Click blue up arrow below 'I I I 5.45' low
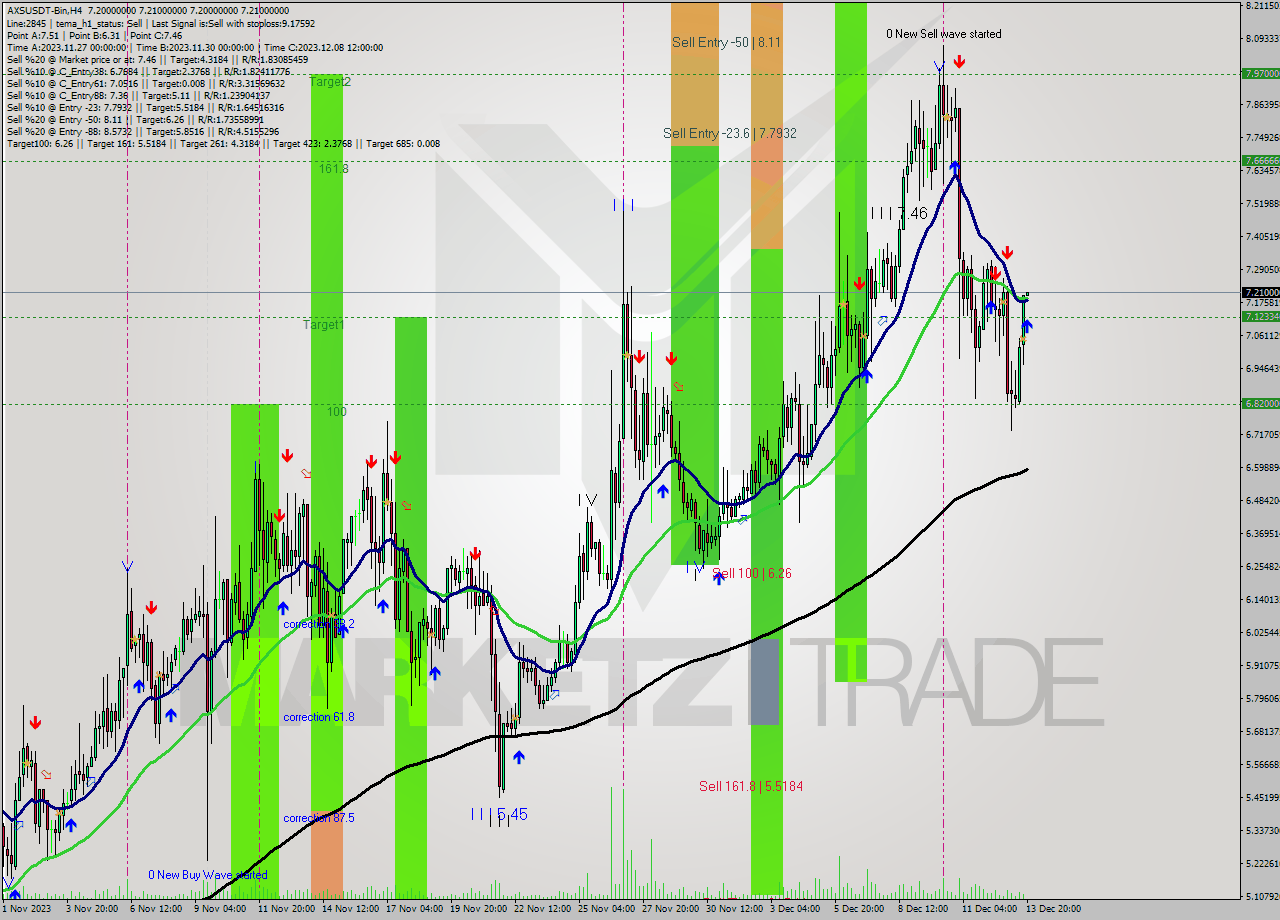Image resolution: width=1280 pixels, height=920 pixels. tap(518, 757)
